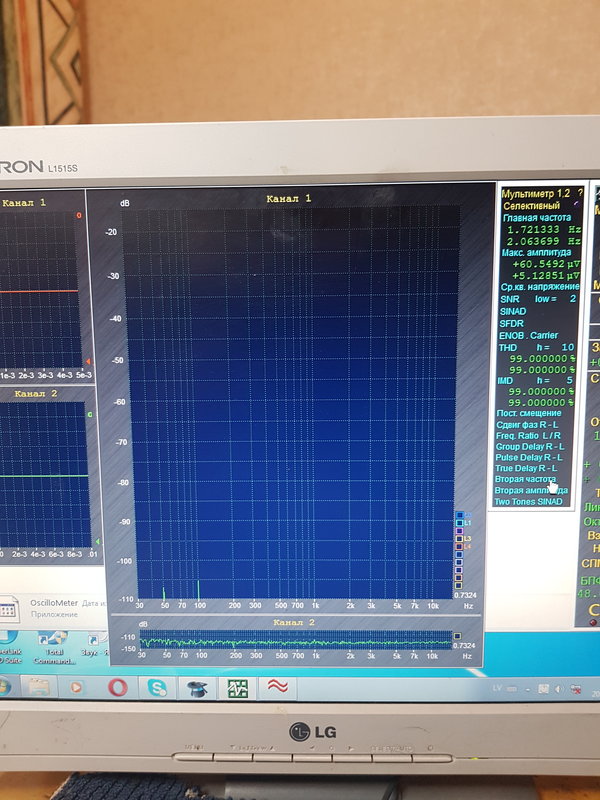The height and width of the screenshot is (800, 600).
Task: Select Сдвиг фаз R - L measurement
Action: click(527, 425)
